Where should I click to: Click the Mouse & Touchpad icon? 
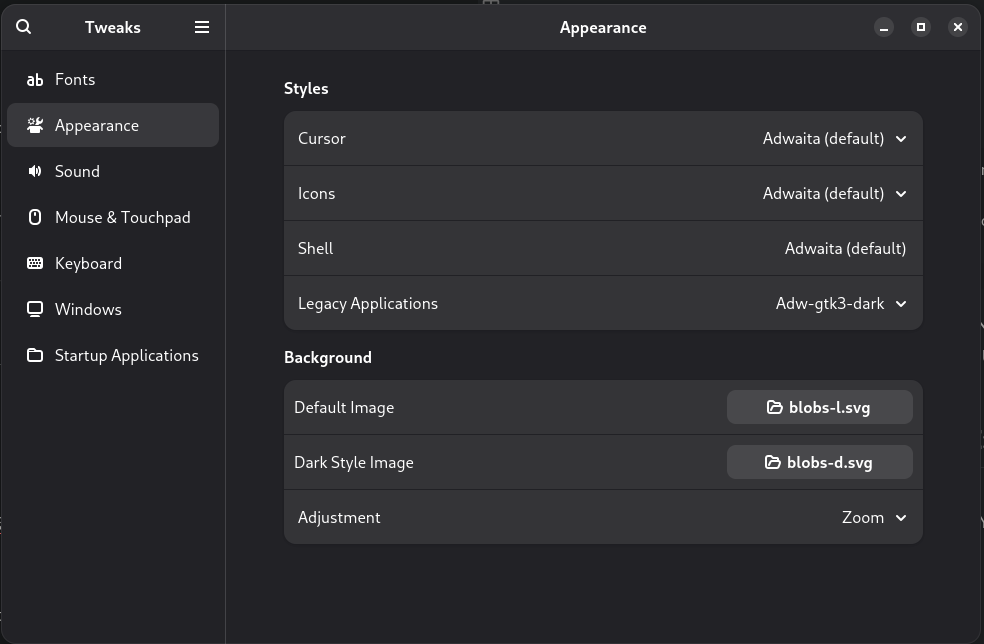pyautogui.click(x=35, y=217)
